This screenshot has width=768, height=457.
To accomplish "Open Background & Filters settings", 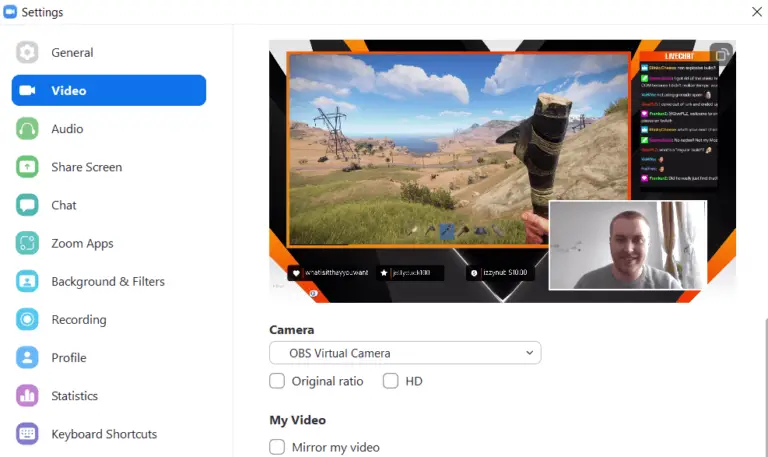I will [x=109, y=282].
